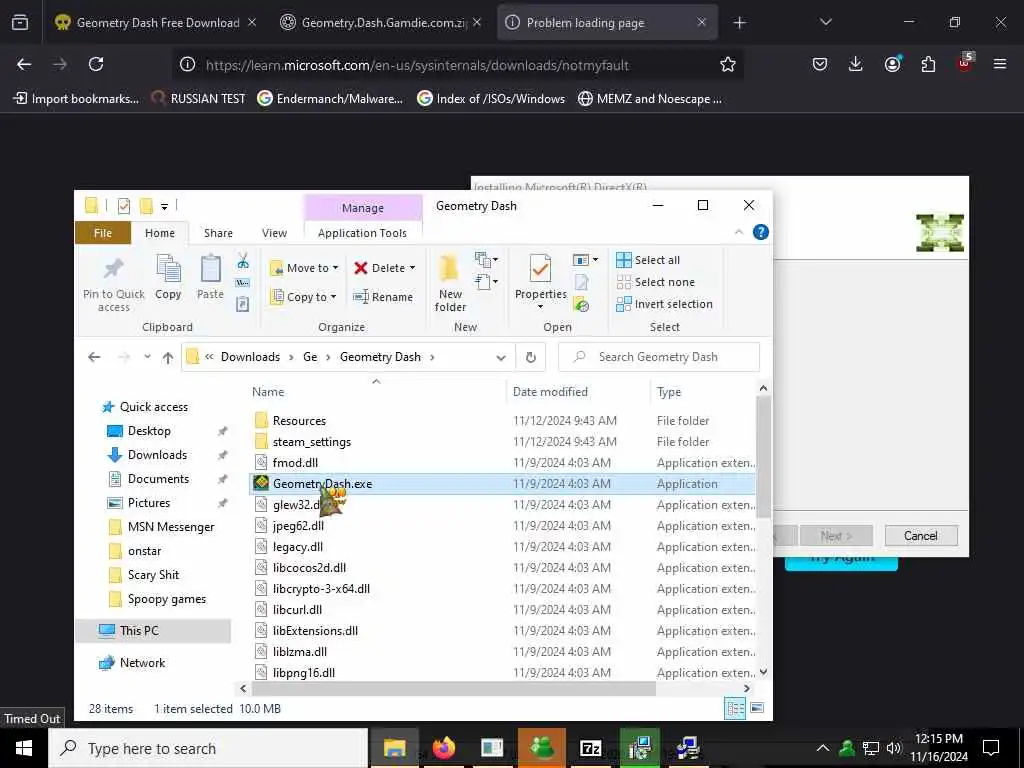
Task: Switch to details view button
Action: pyautogui.click(x=735, y=709)
